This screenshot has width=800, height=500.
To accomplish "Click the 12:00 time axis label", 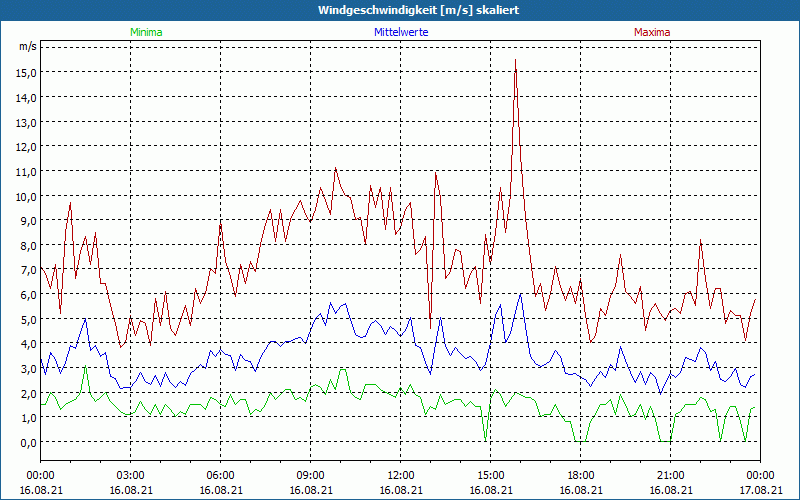I will [401, 476].
